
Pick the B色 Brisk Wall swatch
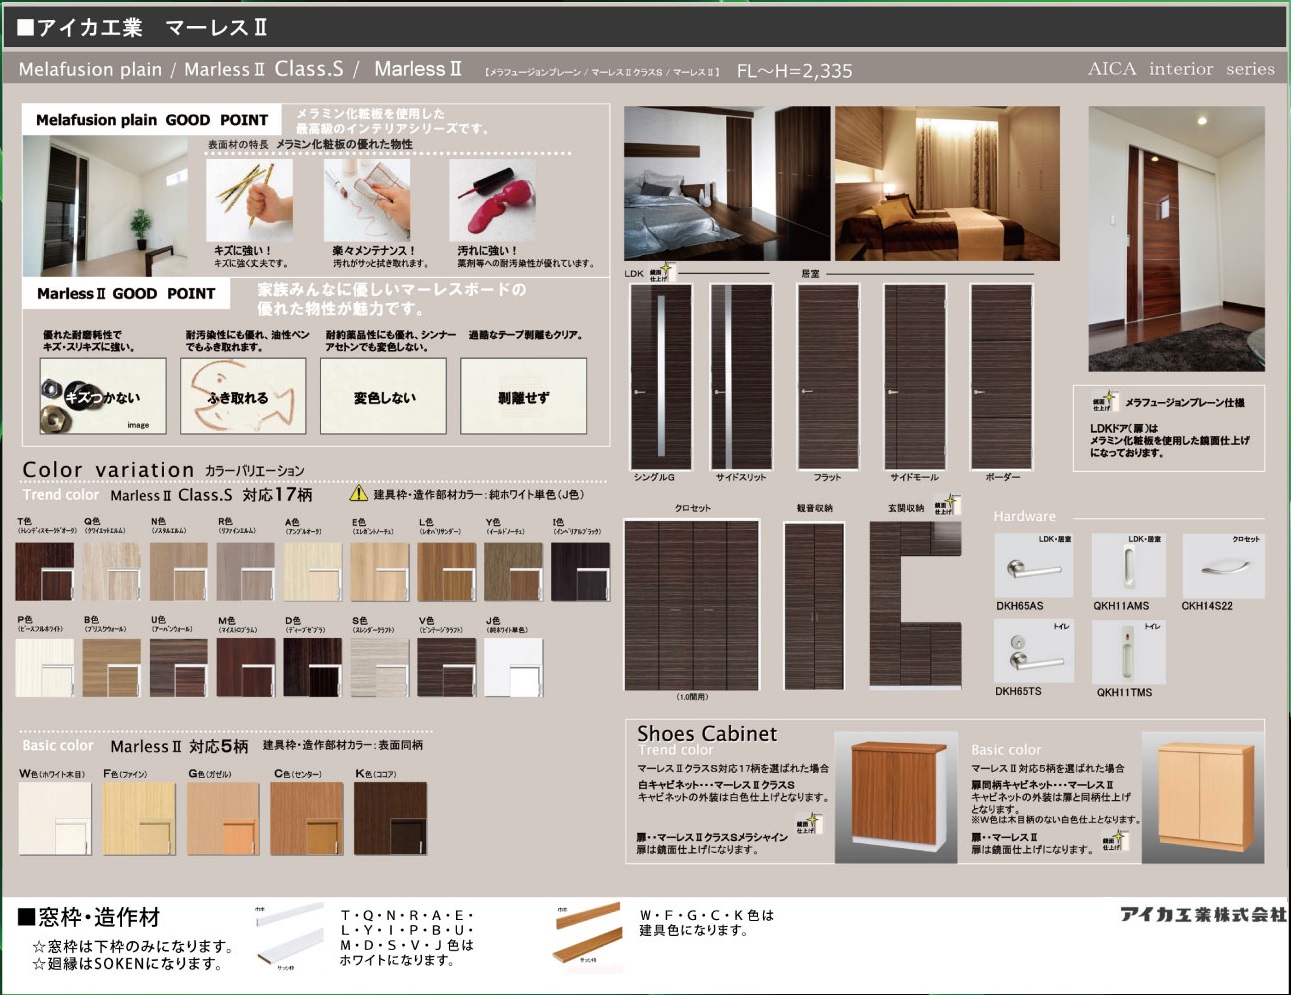pyautogui.click(x=111, y=667)
